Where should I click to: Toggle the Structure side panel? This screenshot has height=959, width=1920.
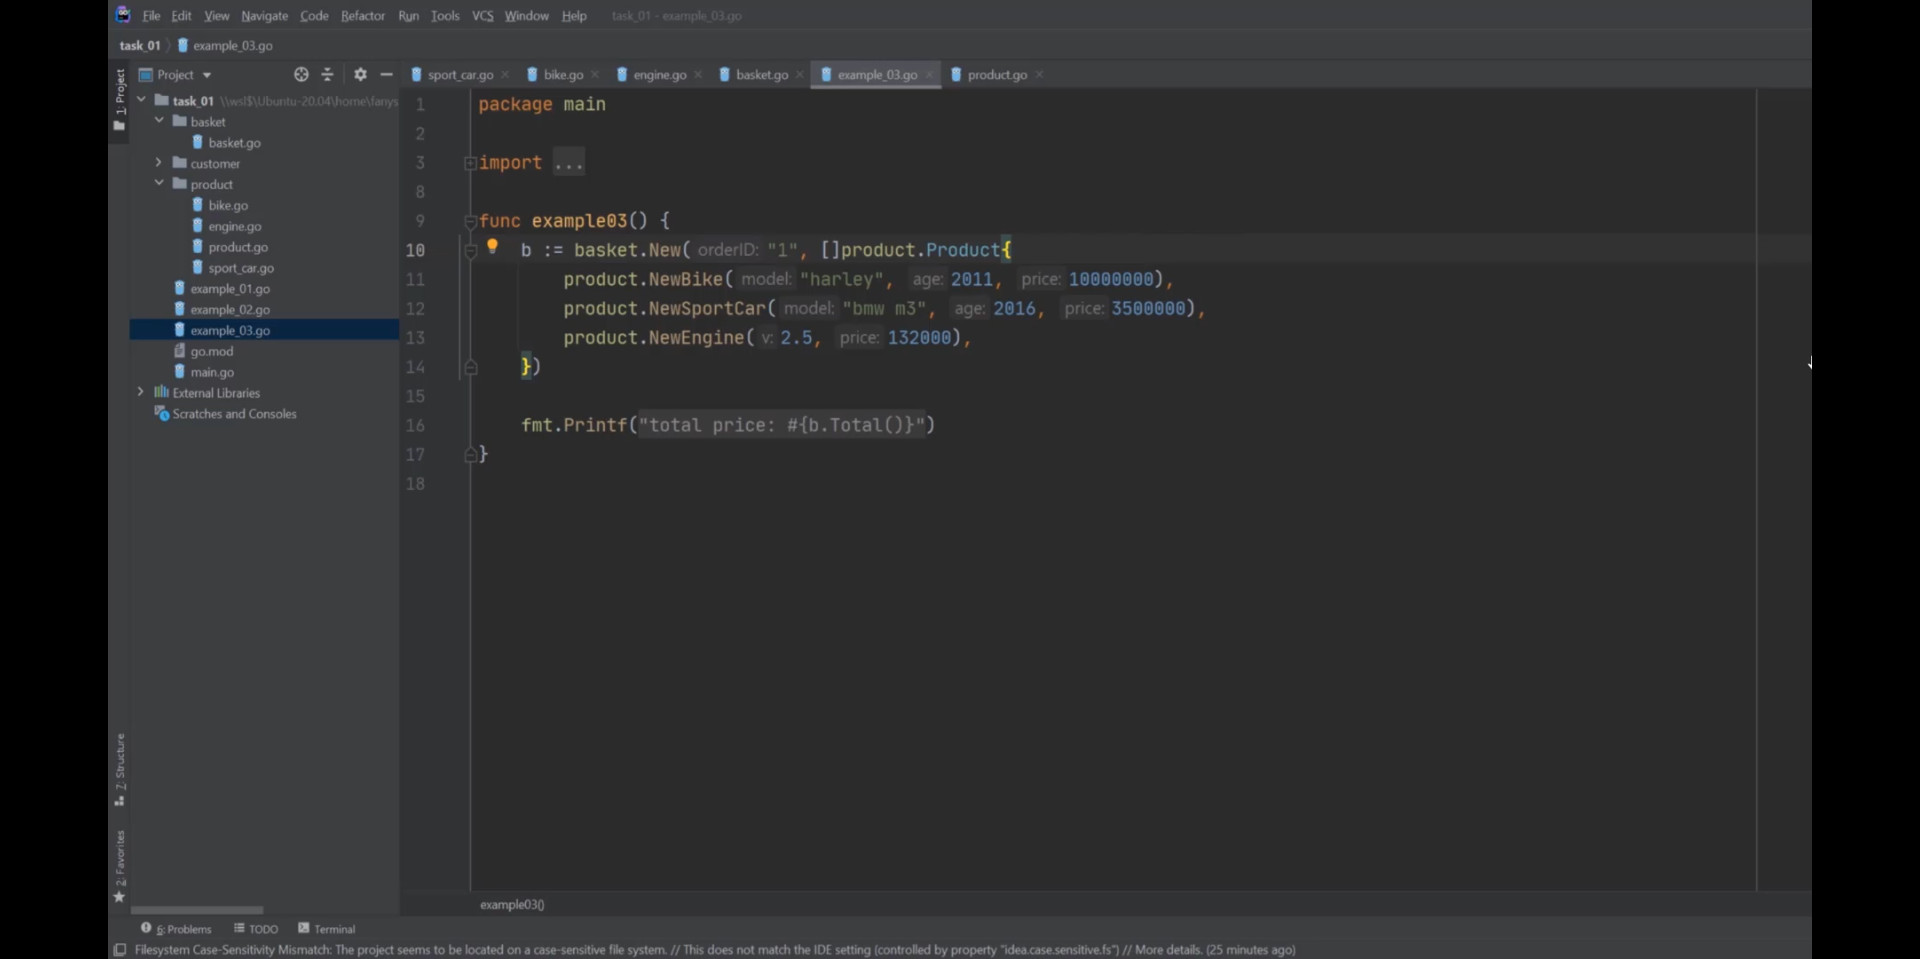pyautogui.click(x=120, y=770)
